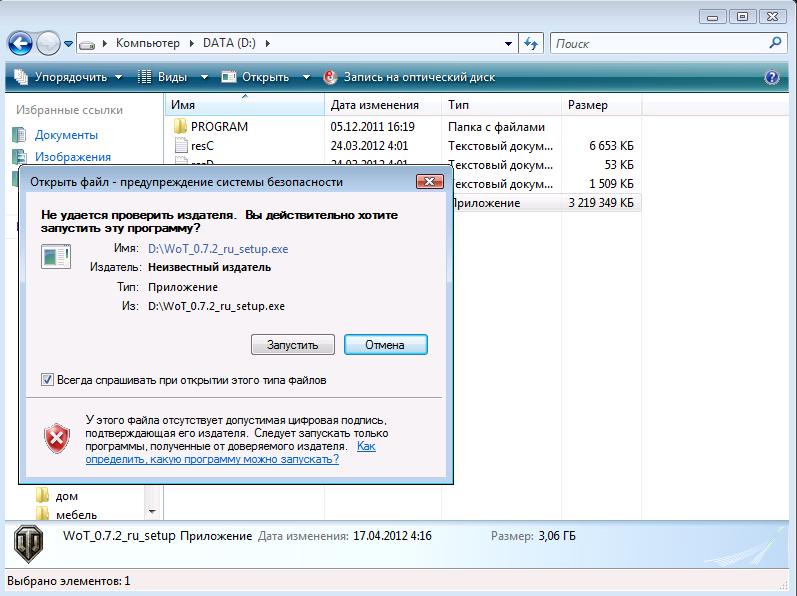Open the Виды views menu

coord(163,77)
